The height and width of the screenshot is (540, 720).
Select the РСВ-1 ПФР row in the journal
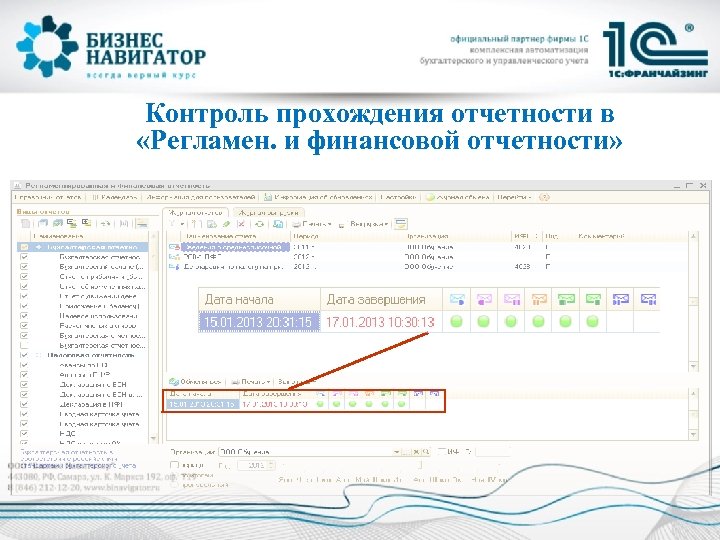pyautogui.click(x=427, y=257)
